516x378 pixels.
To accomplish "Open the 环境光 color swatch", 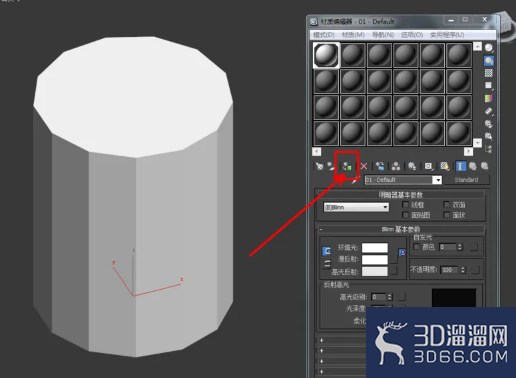I will [375, 248].
